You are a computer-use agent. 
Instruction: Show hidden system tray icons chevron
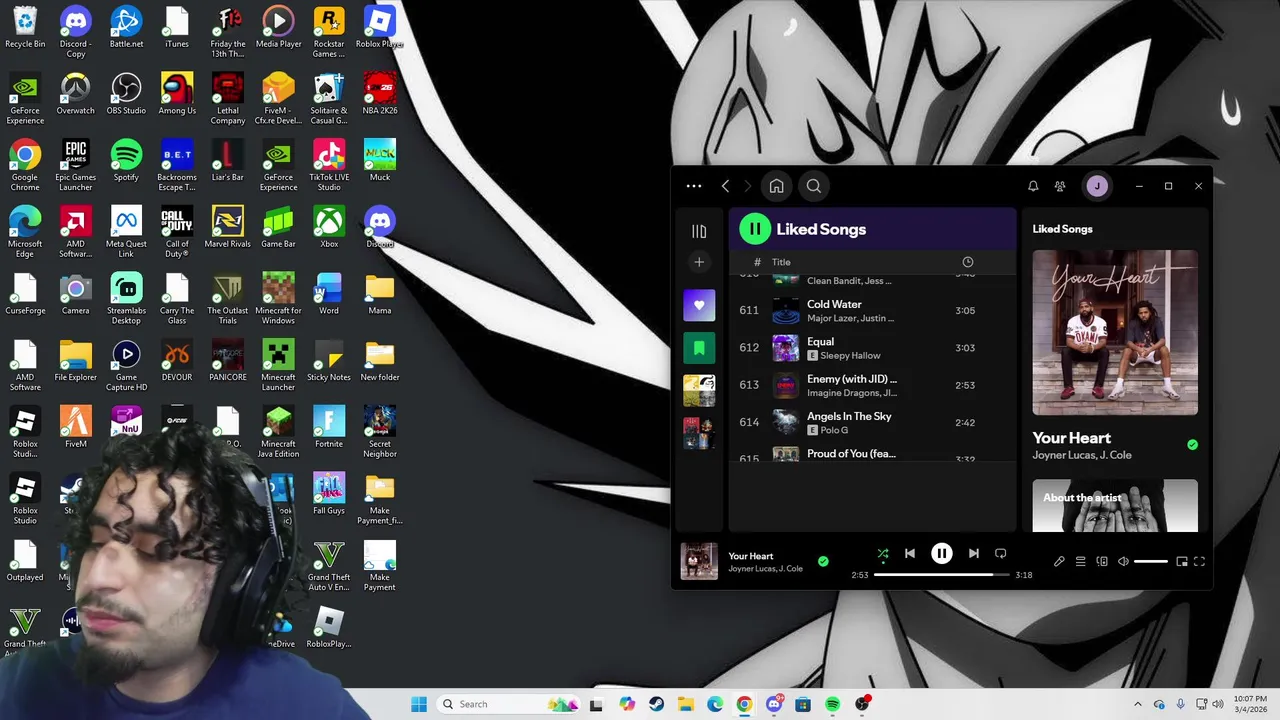1137,704
